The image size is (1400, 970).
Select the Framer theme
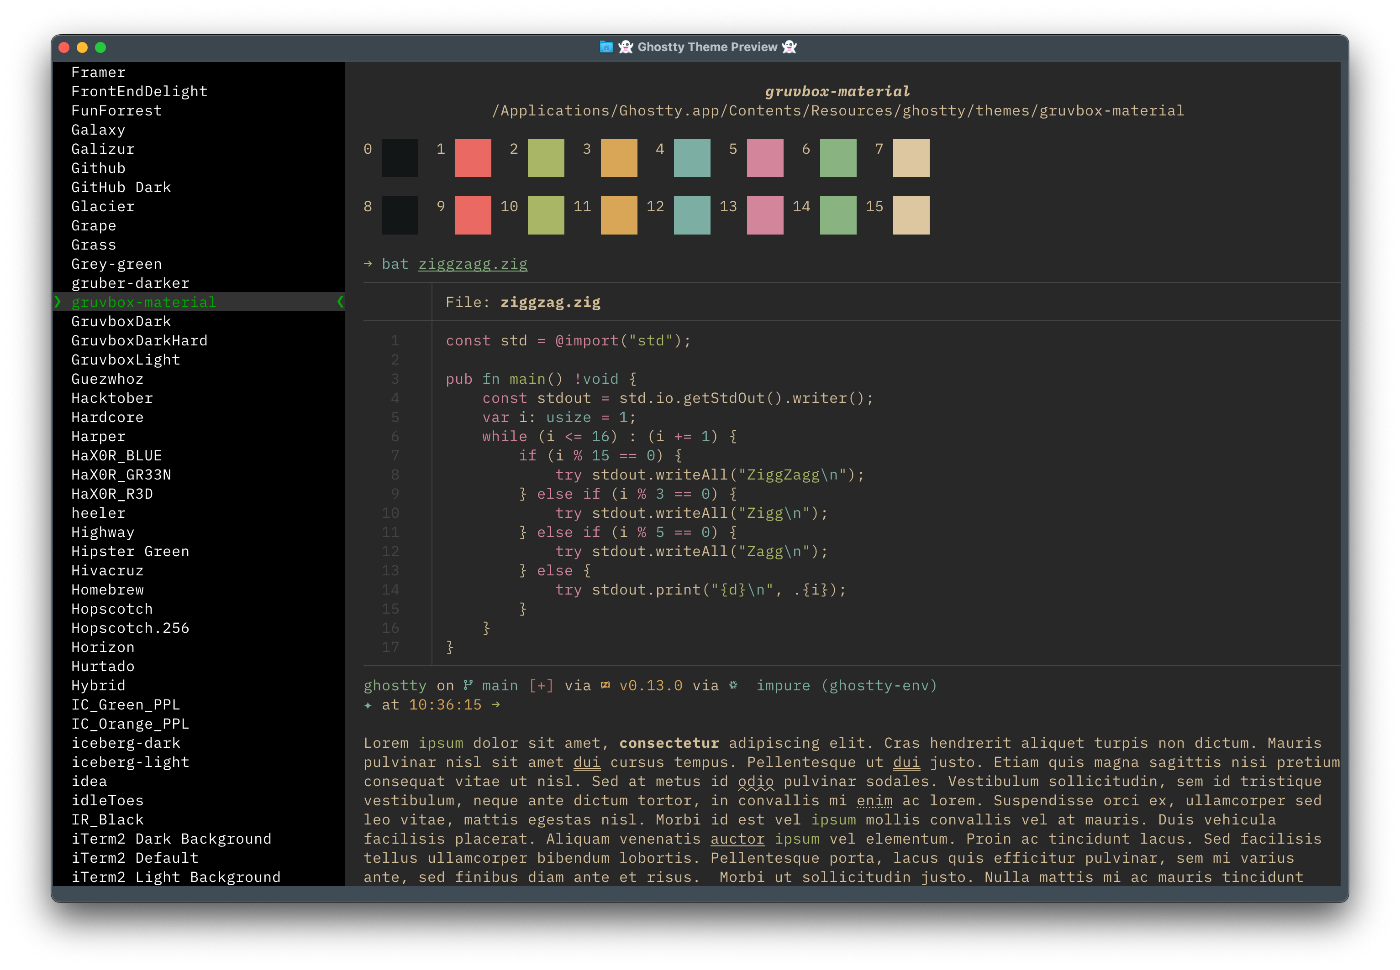click(98, 72)
